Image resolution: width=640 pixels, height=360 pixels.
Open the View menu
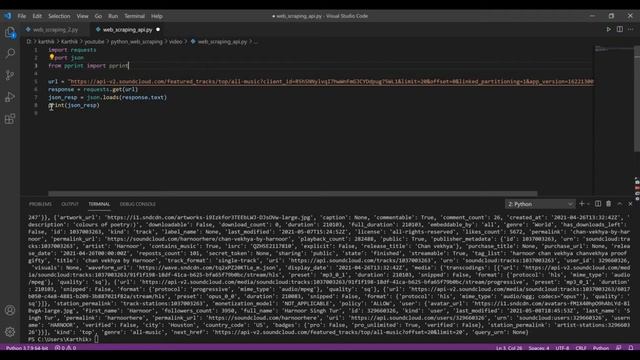pos(82,16)
